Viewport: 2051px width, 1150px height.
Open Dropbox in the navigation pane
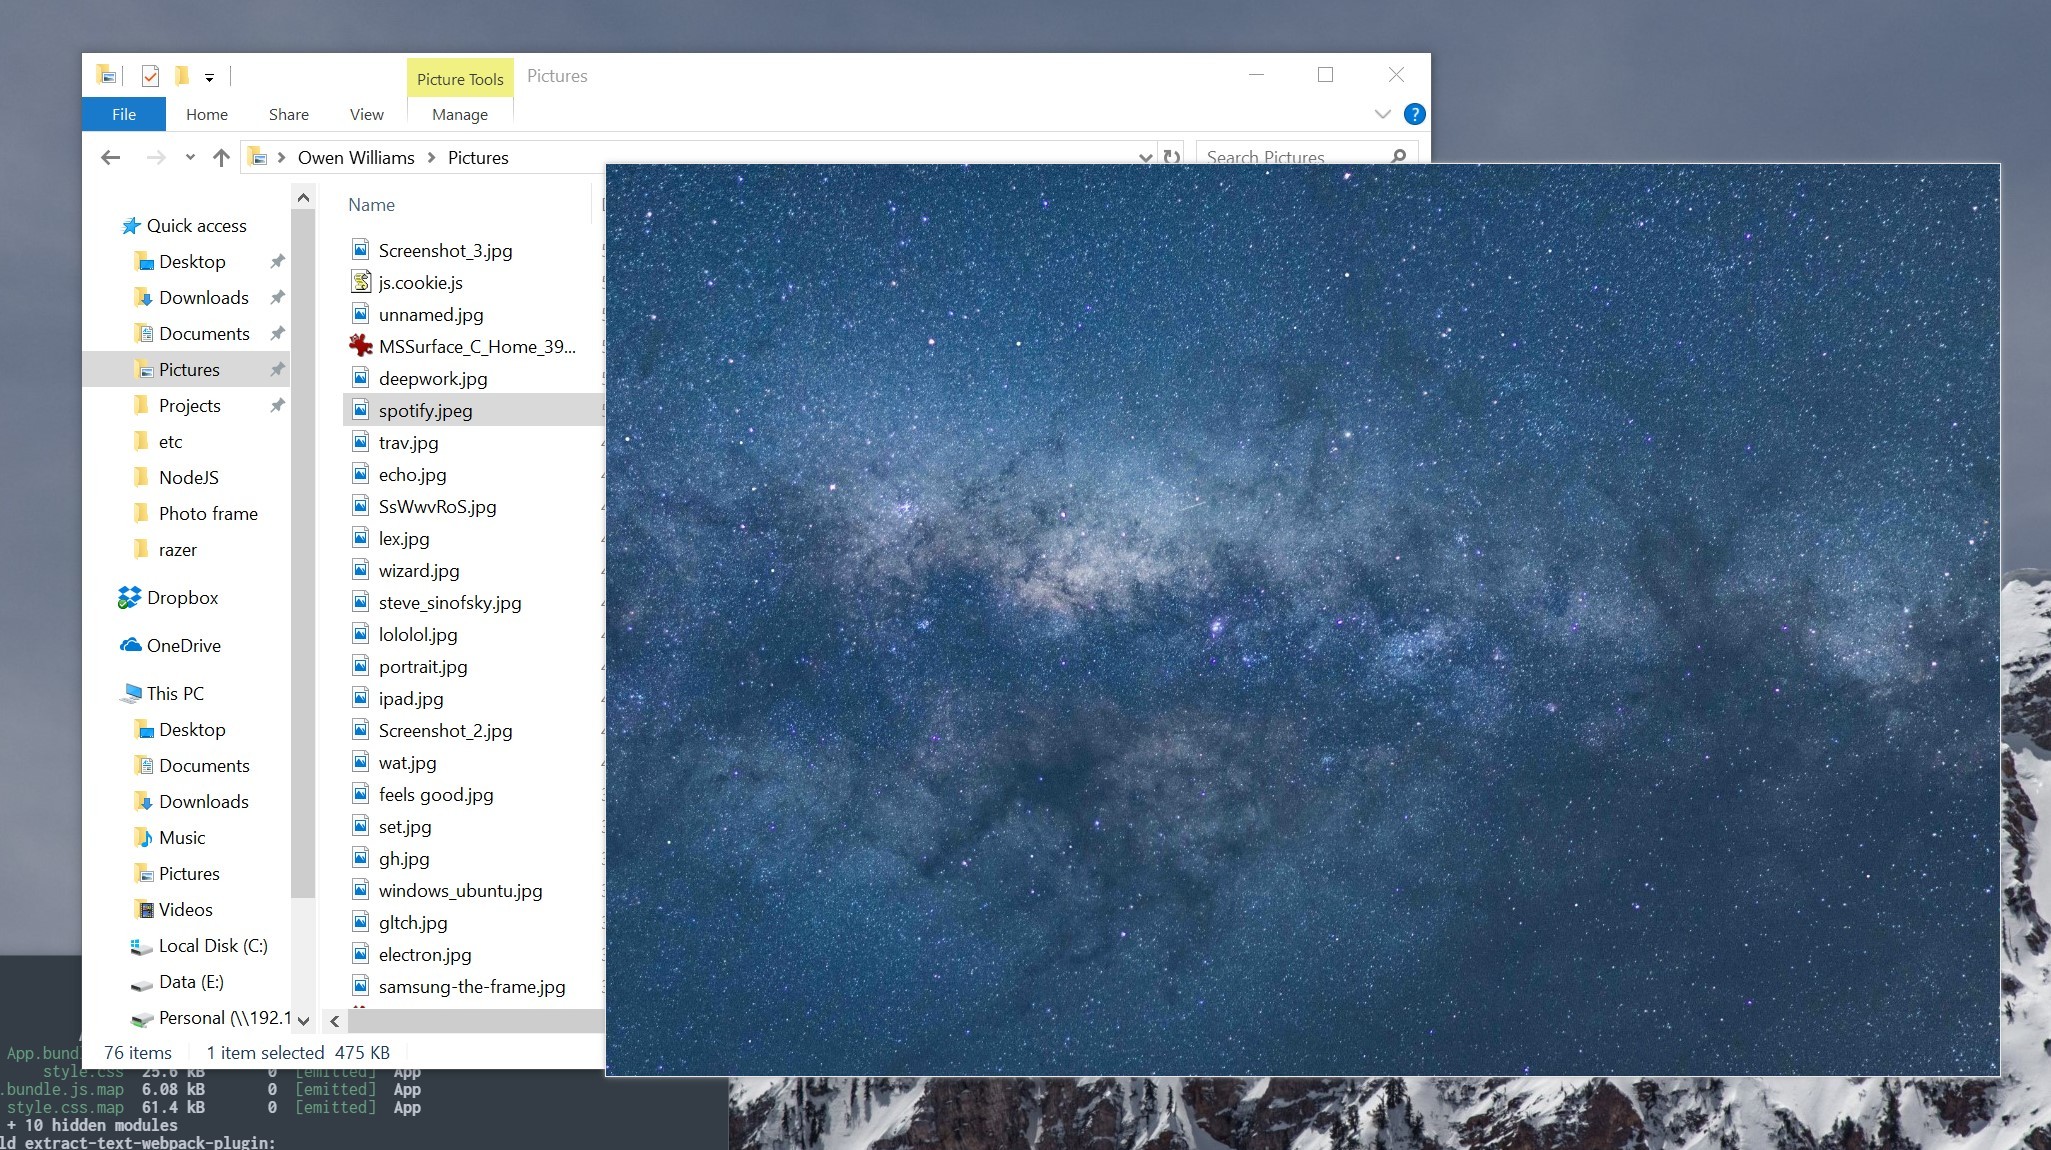point(182,598)
